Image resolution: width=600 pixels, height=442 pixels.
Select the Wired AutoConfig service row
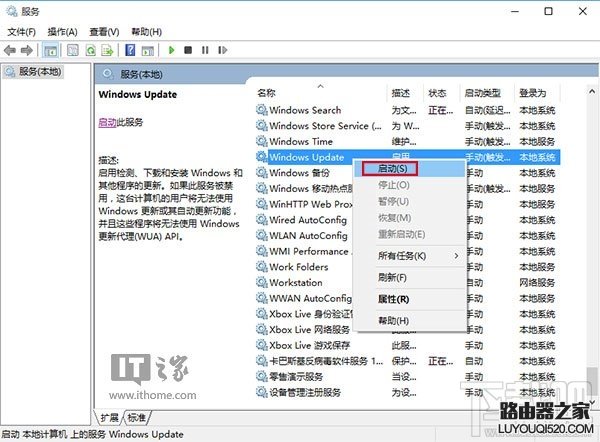[407, 220]
